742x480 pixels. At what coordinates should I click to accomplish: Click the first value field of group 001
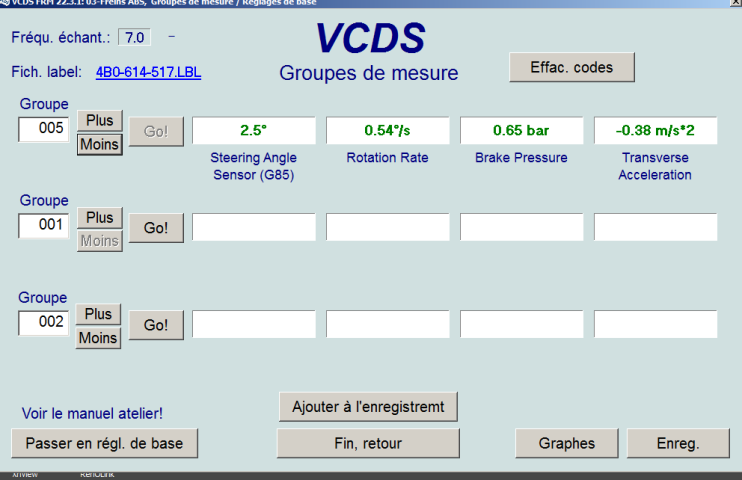click(x=254, y=227)
